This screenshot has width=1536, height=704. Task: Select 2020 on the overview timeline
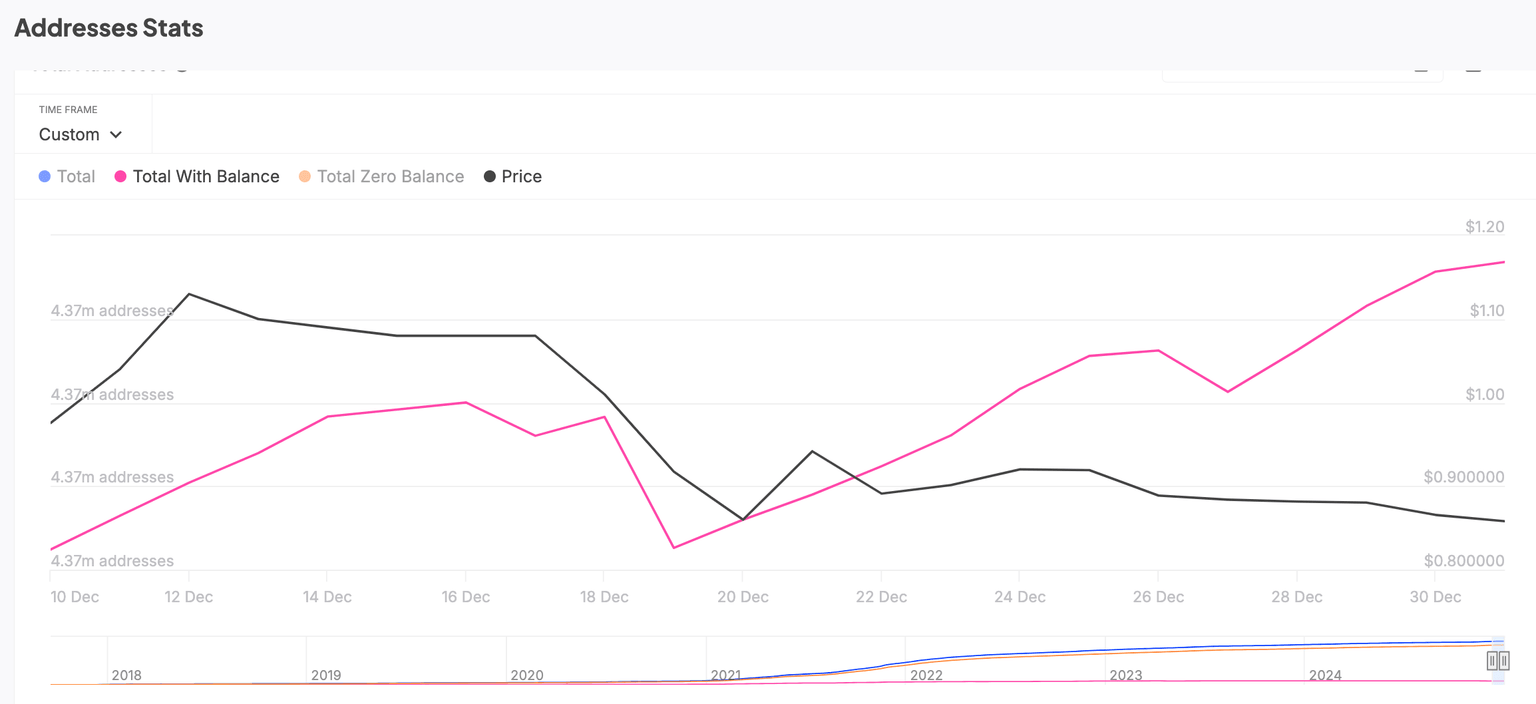click(527, 675)
